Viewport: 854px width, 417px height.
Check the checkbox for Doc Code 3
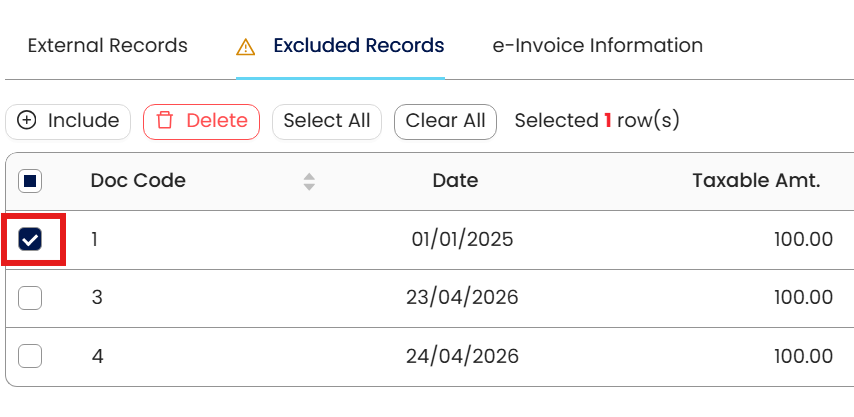tap(30, 297)
